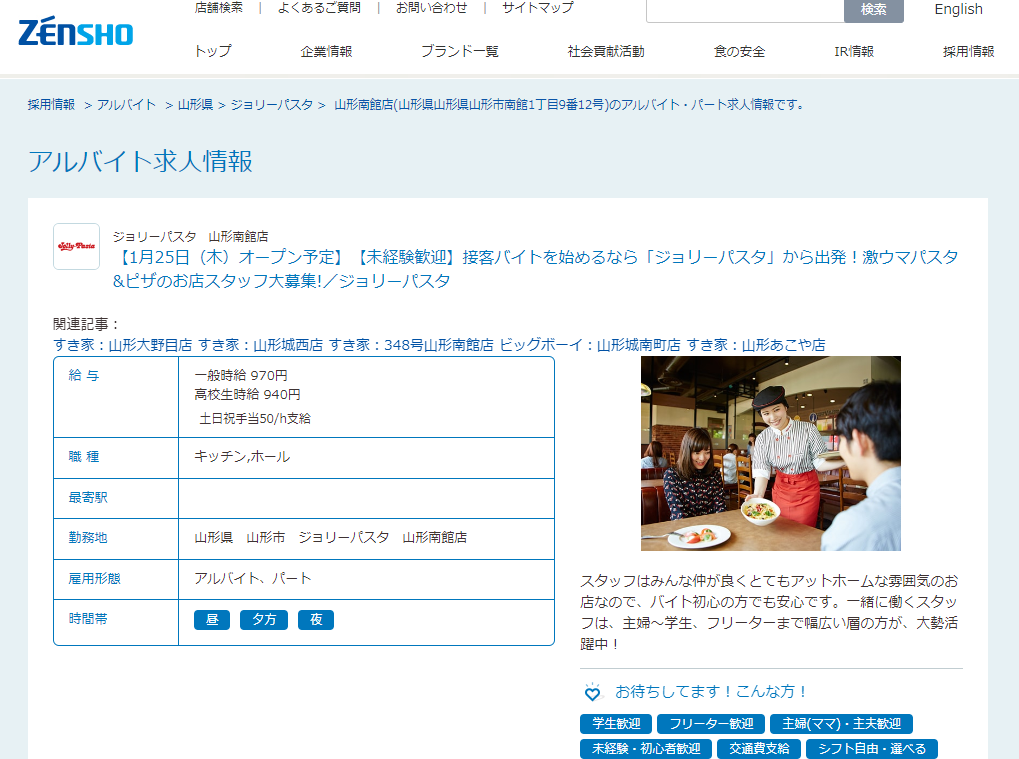Open ビッグボーイ：山形城南町店 link
Screen dimensions: 1019x759
click(590, 345)
